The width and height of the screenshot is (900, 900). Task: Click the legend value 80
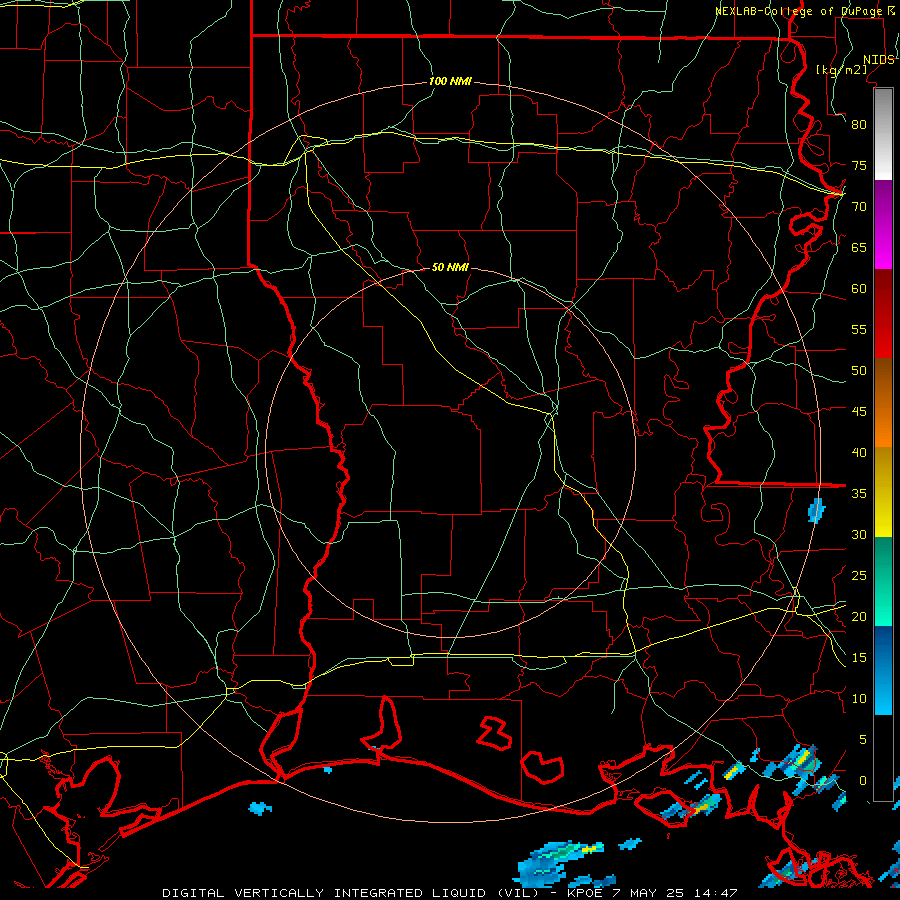(x=859, y=125)
